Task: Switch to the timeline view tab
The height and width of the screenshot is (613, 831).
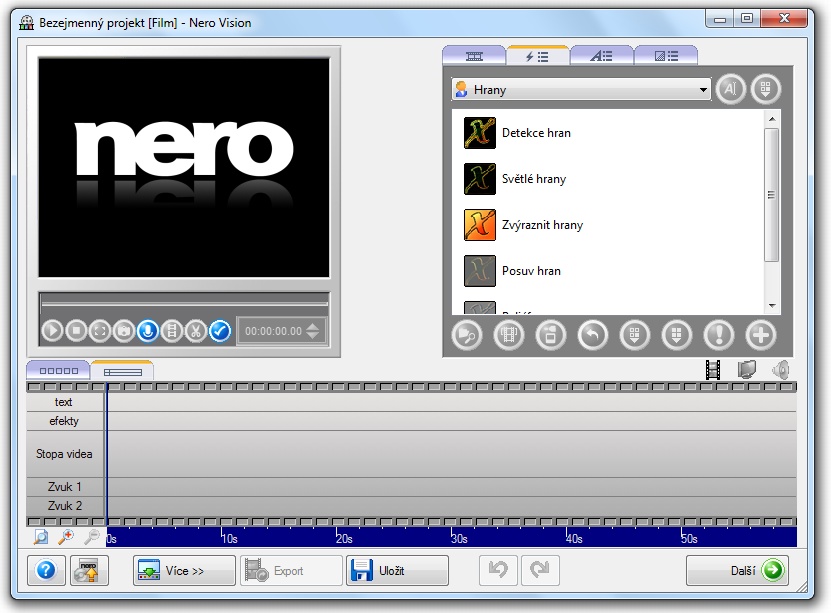Action: 122,371
